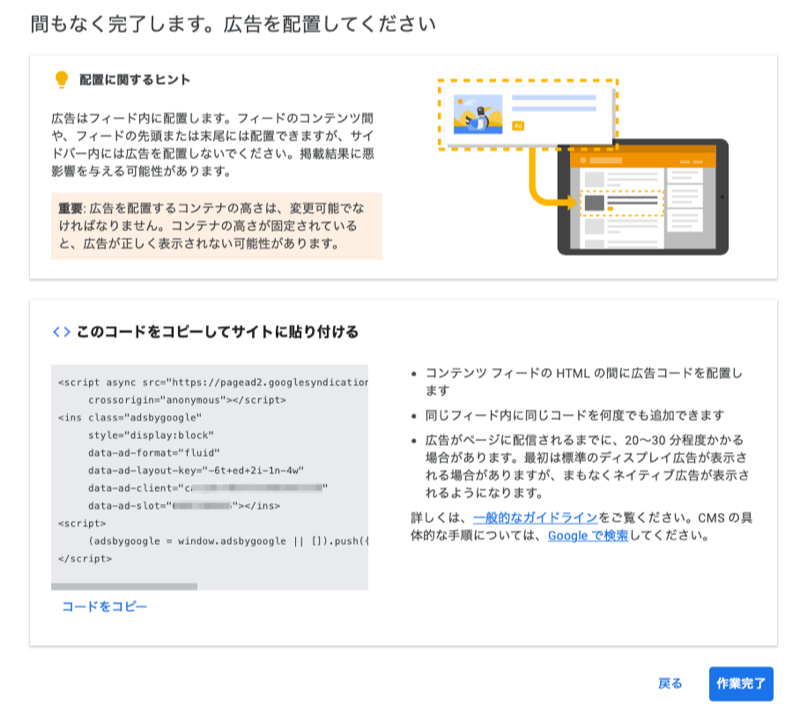Viewport: 800px width, 714px height.
Task: Click the bullet 同じフィード内に同じコード
Action: coord(574,415)
